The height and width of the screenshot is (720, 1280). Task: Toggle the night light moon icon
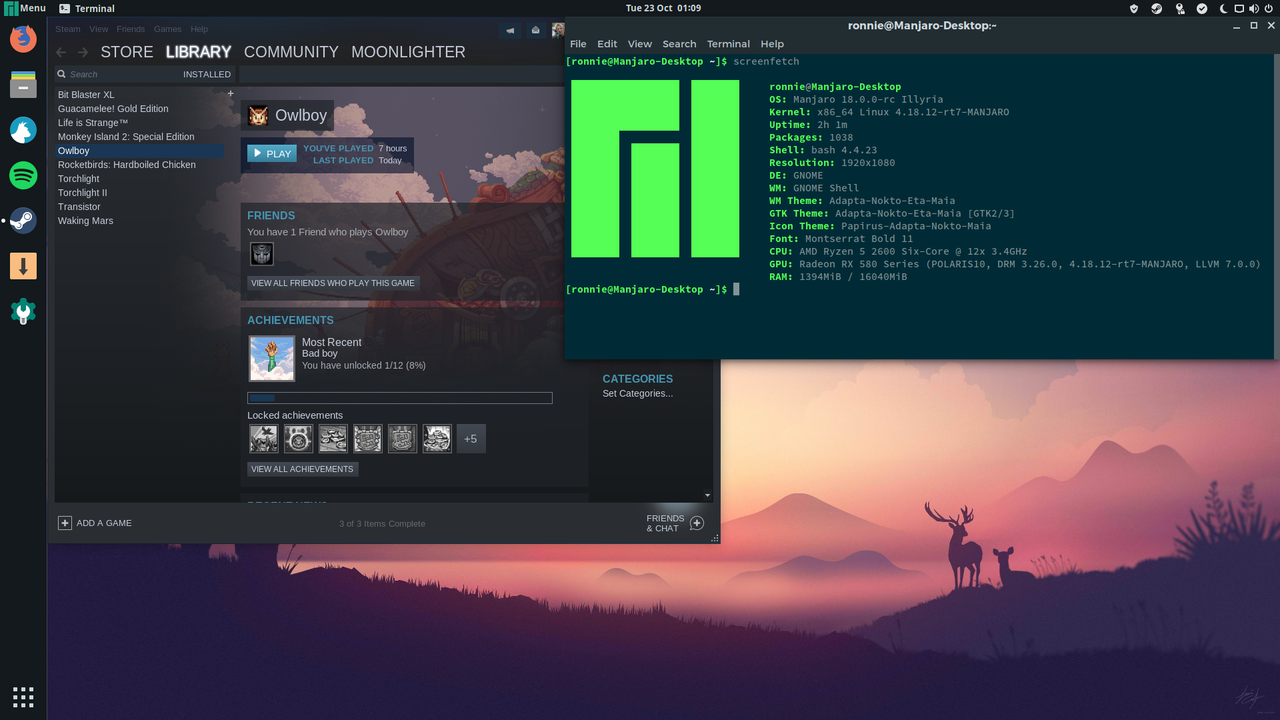(x=1224, y=8)
